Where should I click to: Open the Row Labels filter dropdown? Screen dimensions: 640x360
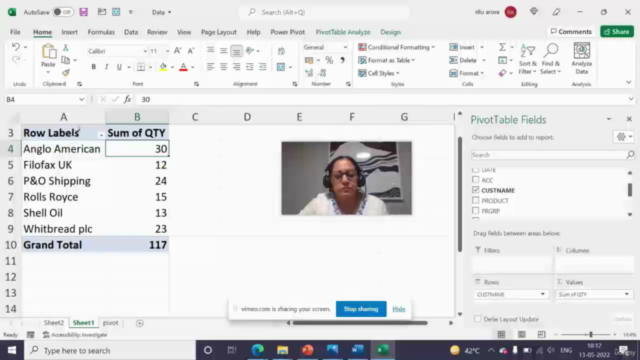(100, 134)
